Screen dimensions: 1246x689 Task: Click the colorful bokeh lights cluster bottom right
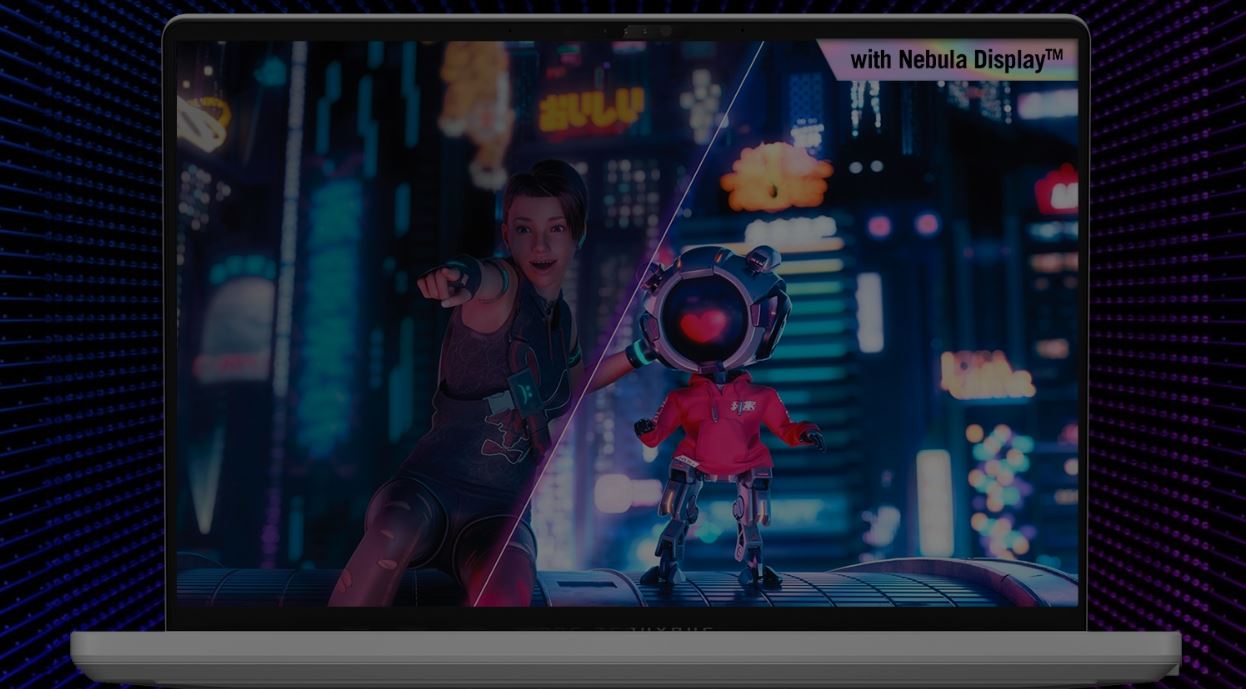(1000, 480)
